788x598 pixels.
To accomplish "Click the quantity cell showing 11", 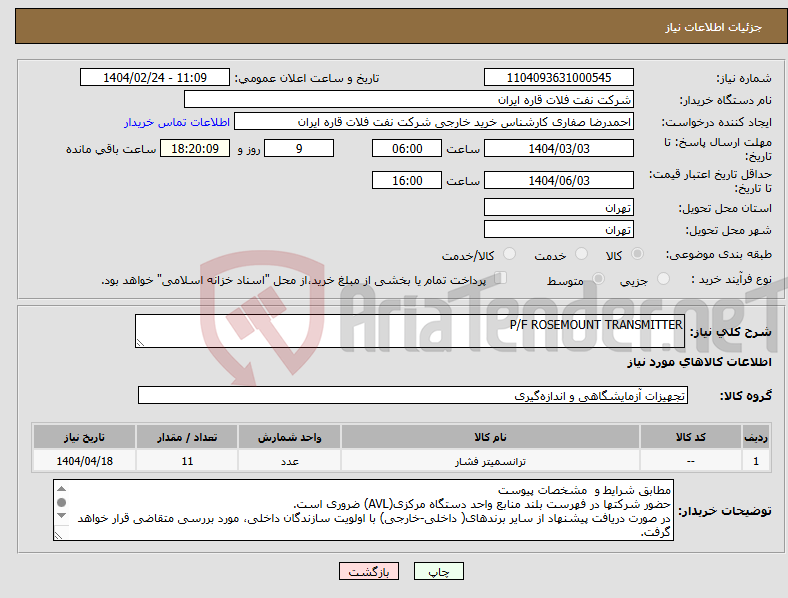I will [x=187, y=461].
